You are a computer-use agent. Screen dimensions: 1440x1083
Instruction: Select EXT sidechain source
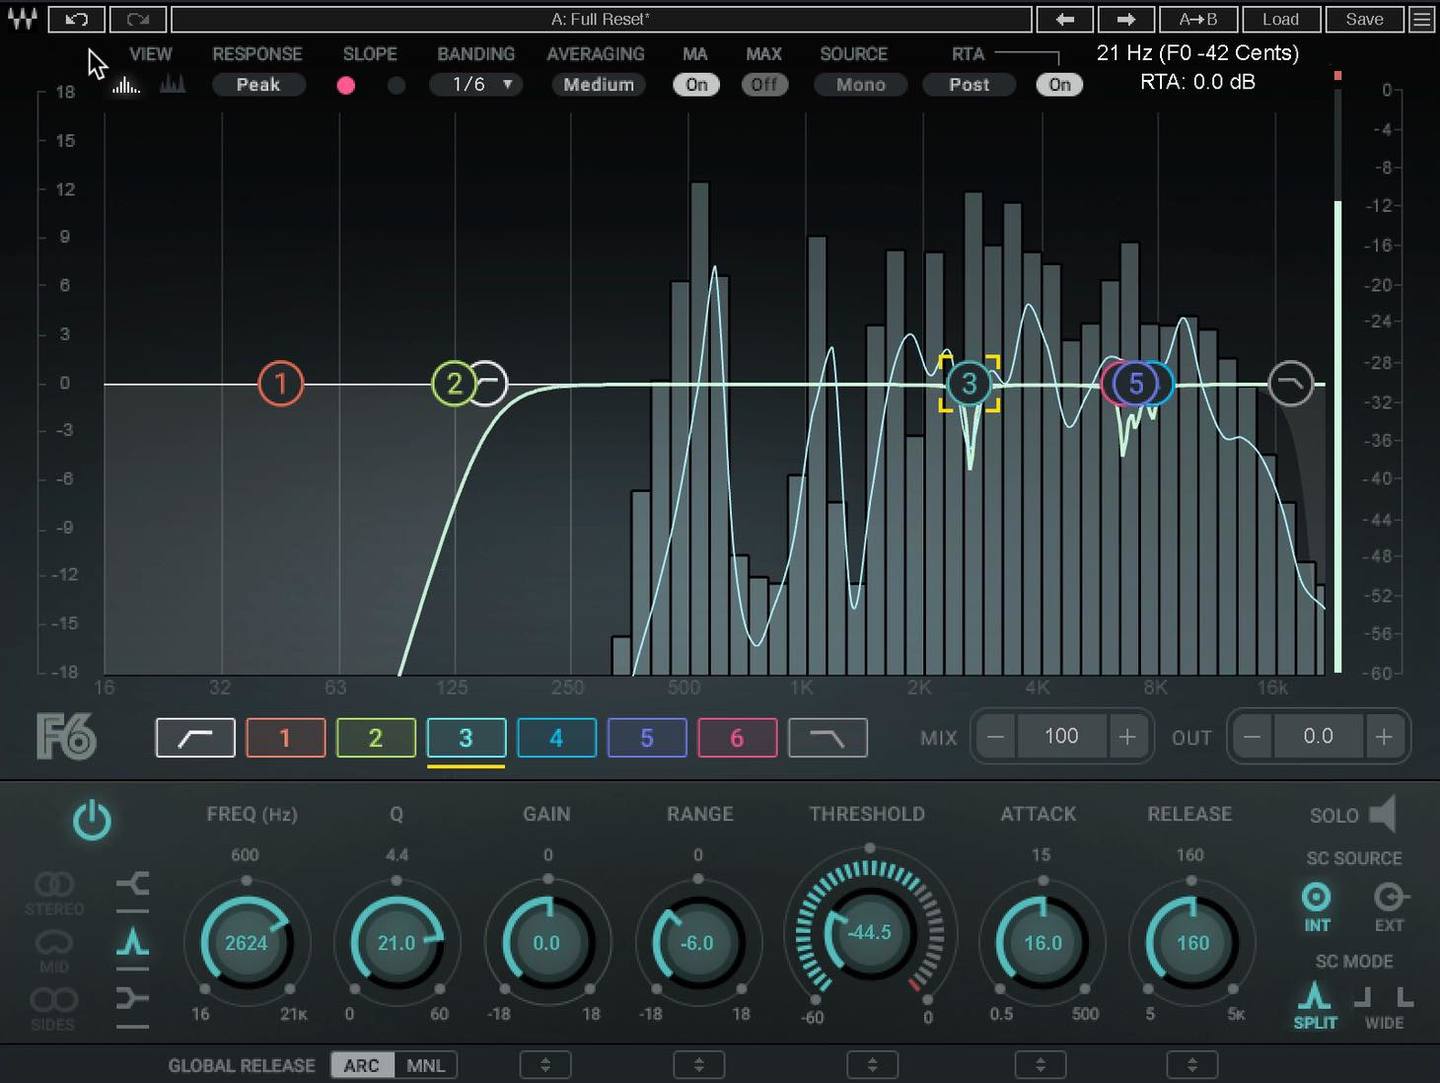coord(1389,906)
